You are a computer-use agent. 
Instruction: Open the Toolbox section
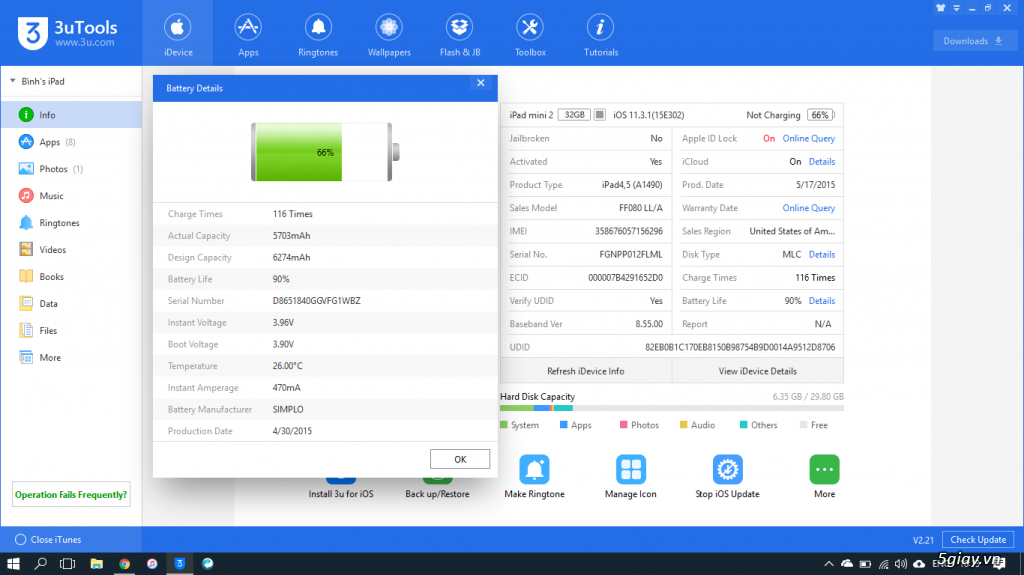pyautogui.click(x=530, y=35)
